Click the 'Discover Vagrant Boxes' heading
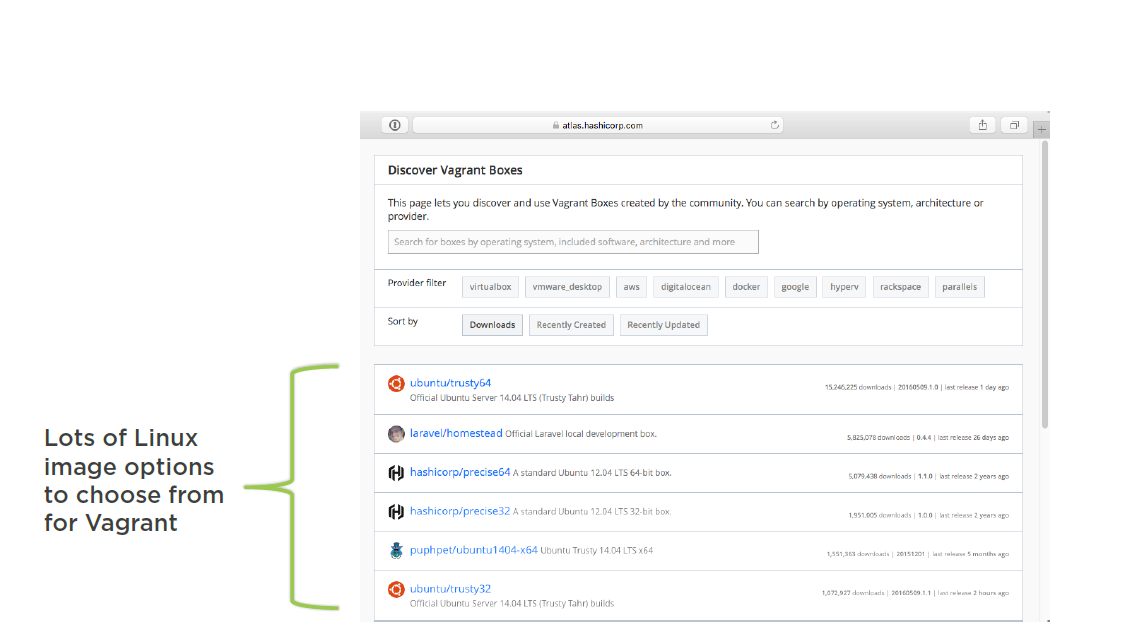The width and height of the screenshot is (1135, 638). tap(455, 170)
